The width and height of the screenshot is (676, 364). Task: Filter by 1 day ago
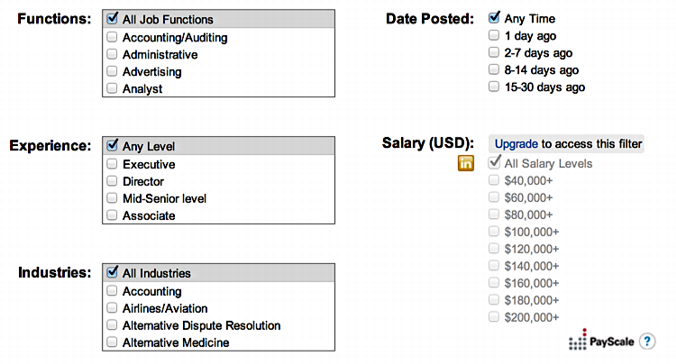(494, 35)
